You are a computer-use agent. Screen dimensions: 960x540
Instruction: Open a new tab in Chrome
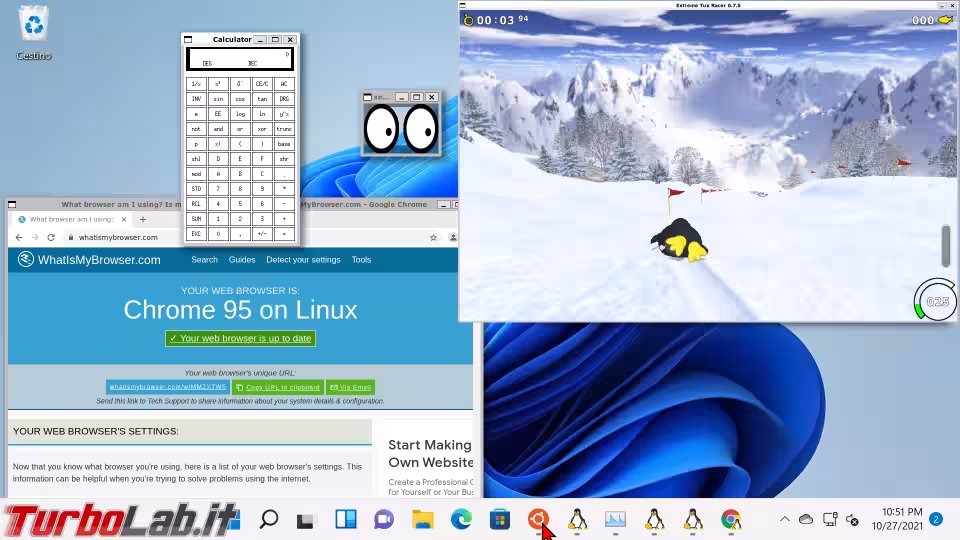pyautogui.click(x=143, y=219)
